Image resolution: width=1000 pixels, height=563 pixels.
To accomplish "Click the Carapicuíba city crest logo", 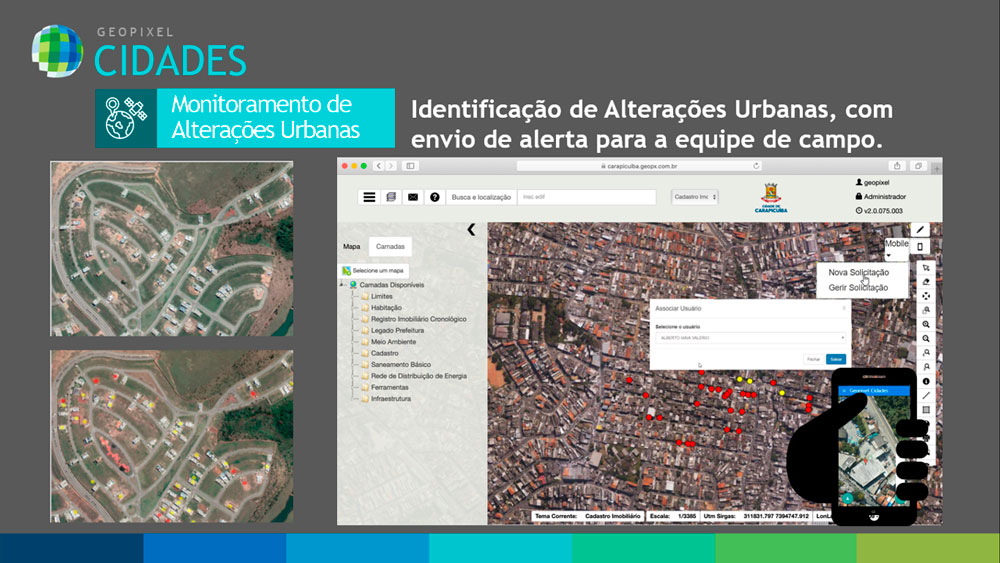I will pos(771,198).
